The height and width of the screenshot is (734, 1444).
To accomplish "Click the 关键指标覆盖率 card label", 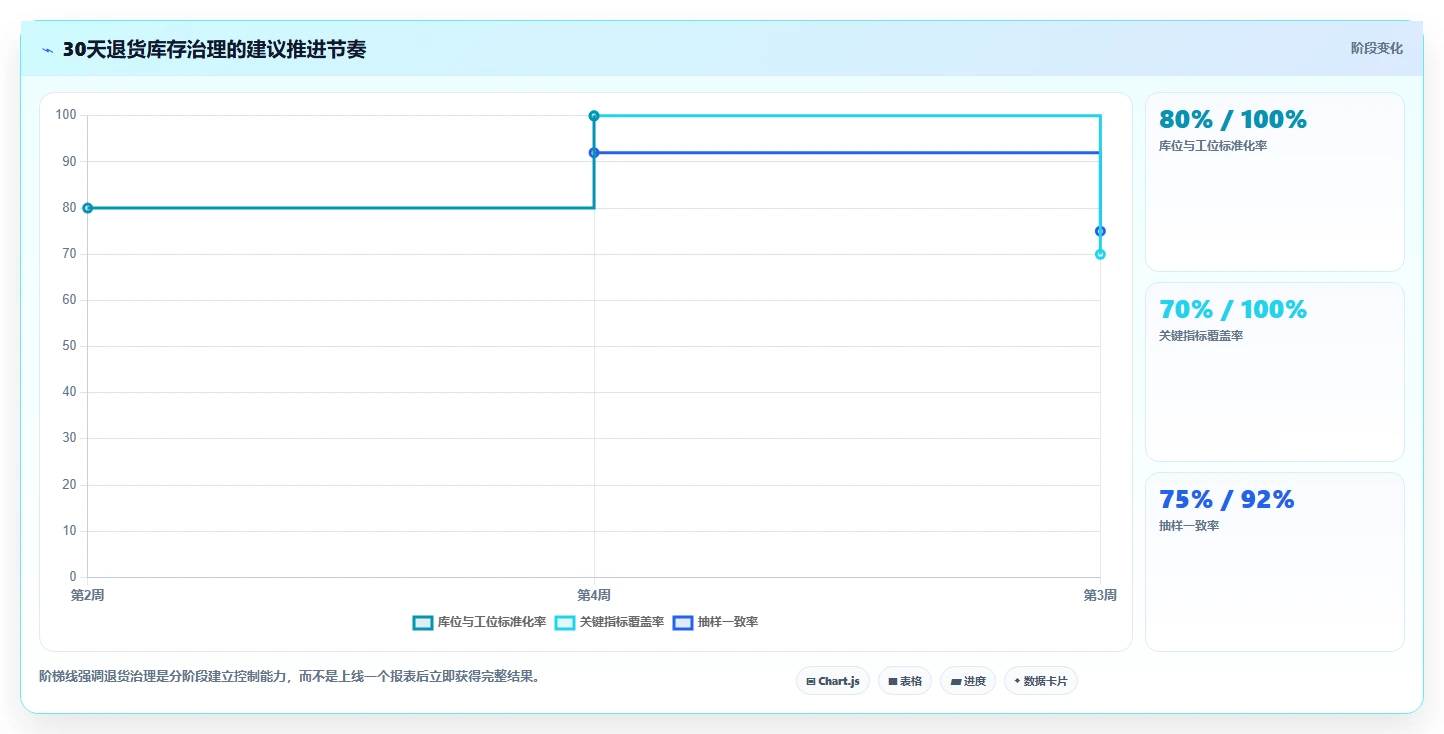I will (x=1201, y=336).
